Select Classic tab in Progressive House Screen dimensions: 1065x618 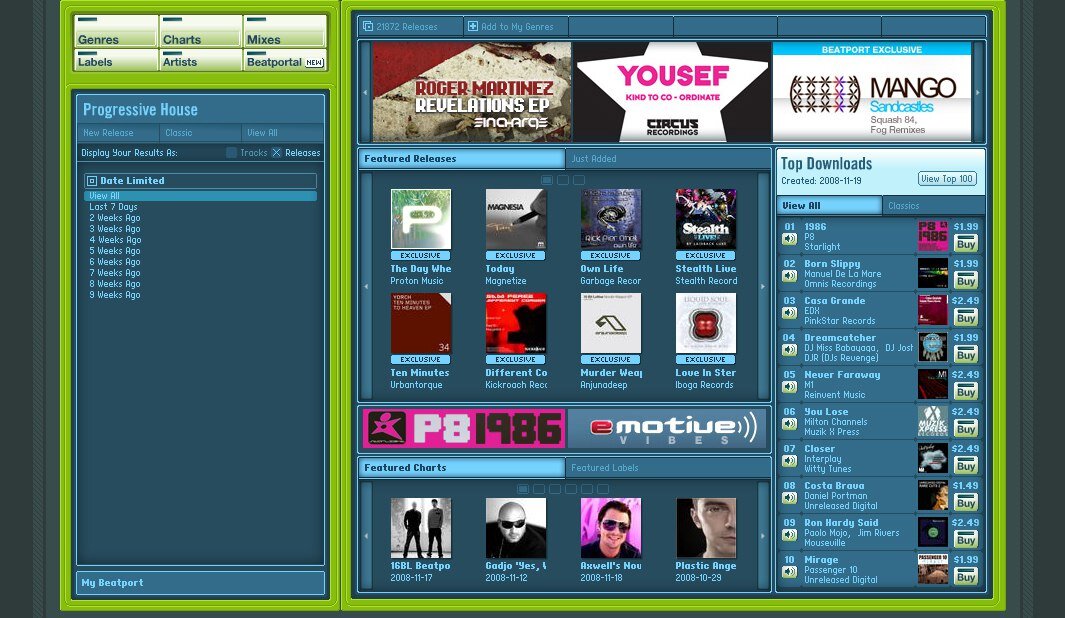click(200, 132)
